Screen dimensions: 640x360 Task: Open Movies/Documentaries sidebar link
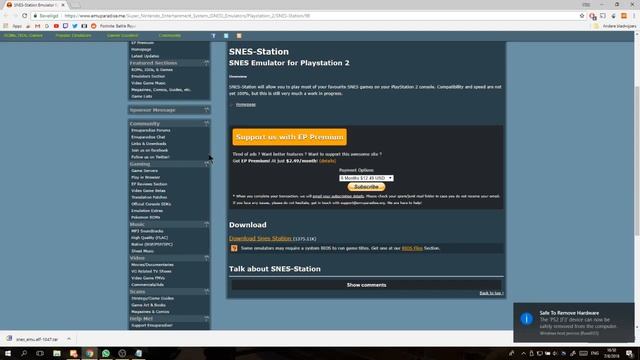152,264
